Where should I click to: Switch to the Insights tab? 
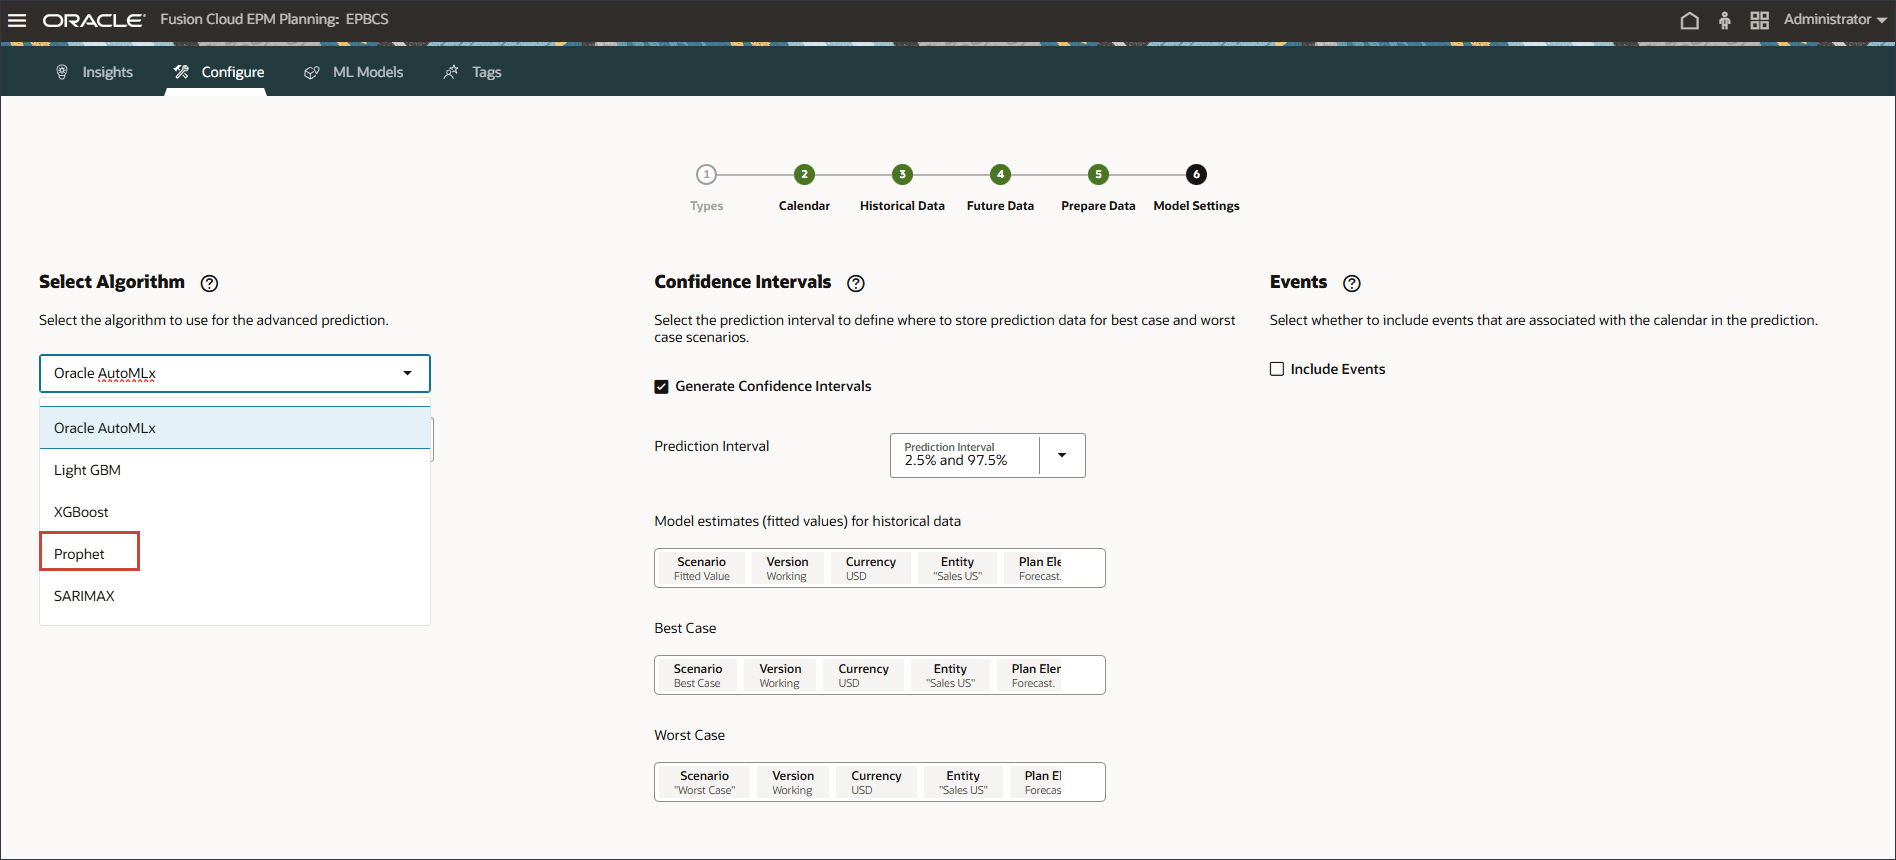click(94, 72)
